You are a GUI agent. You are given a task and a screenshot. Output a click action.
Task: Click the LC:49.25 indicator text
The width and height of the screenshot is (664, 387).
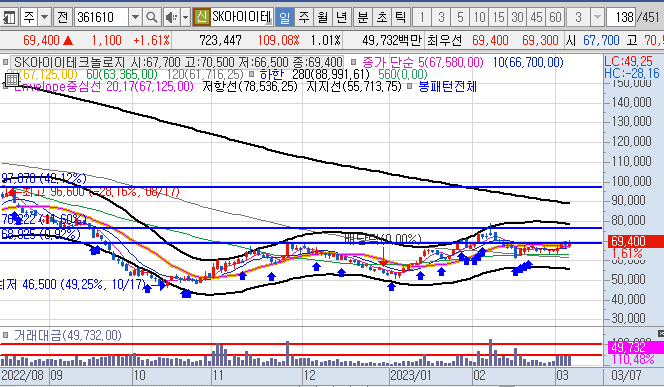(x=628, y=61)
